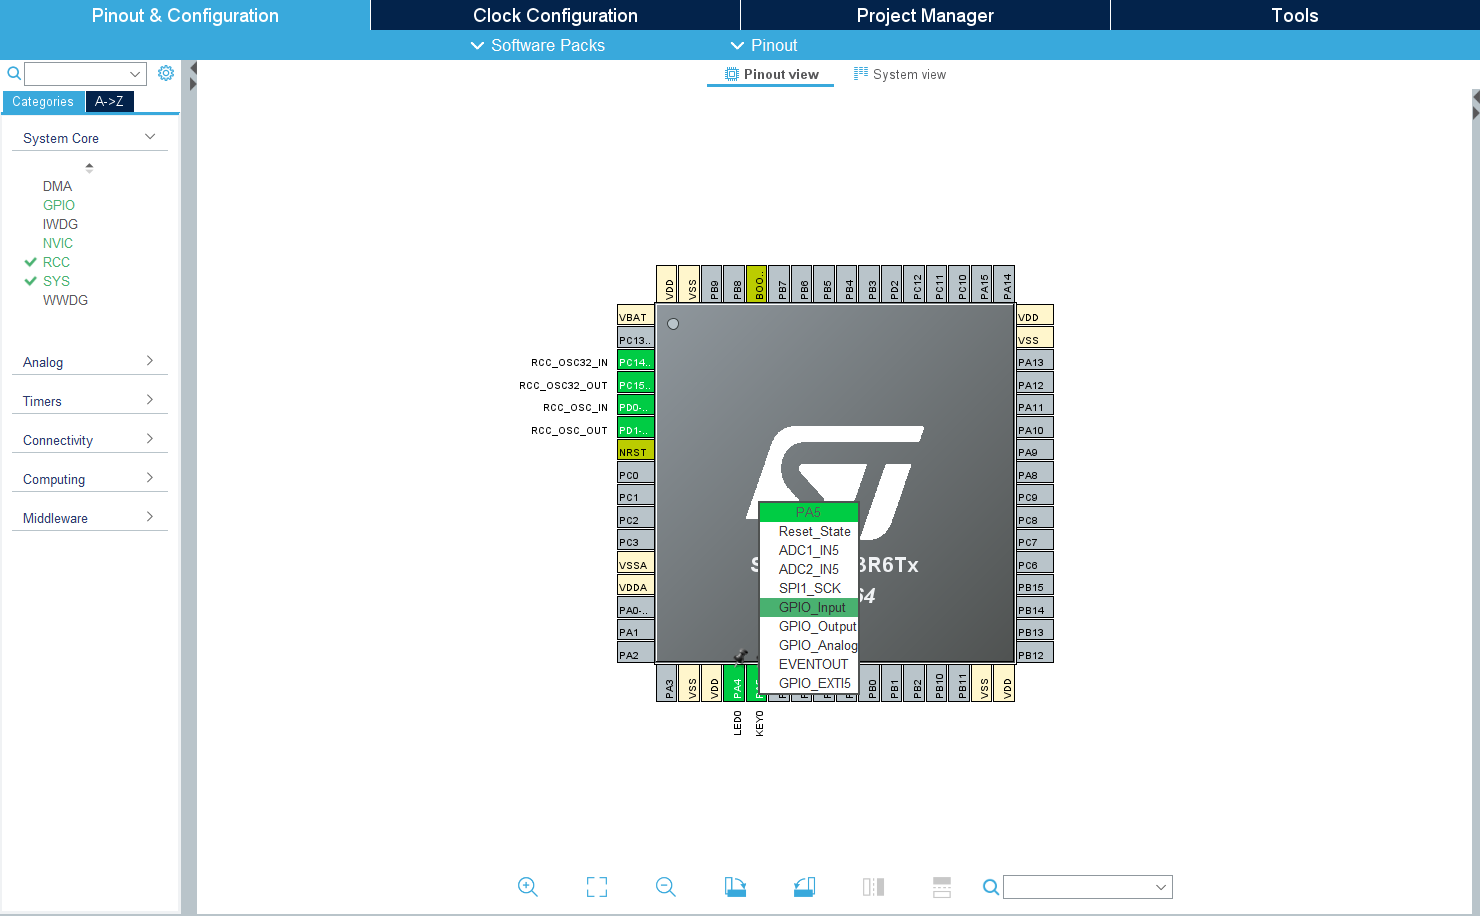Select SYS in System Core
1480x916 pixels.
click(x=56, y=281)
